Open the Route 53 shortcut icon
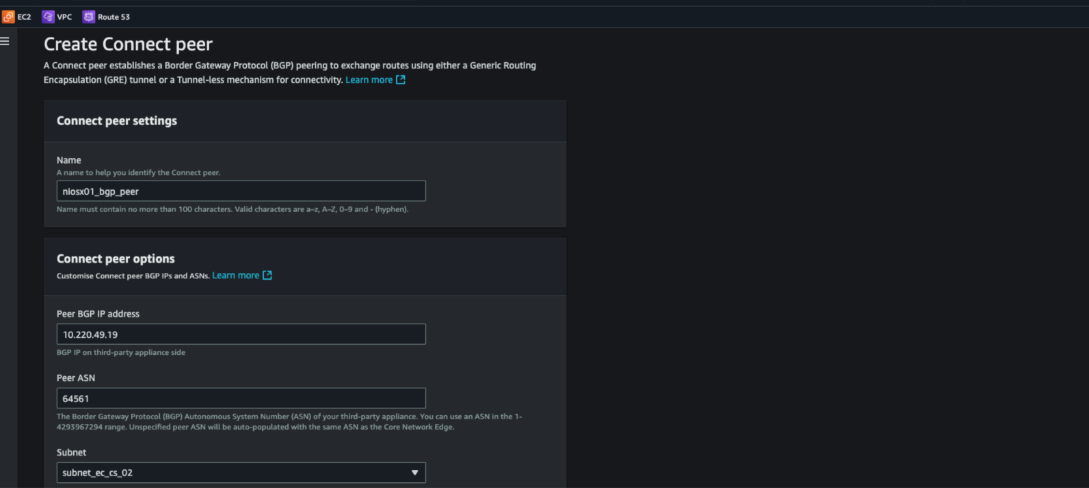The width and height of the screenshot is (1089, 488). 89,17
